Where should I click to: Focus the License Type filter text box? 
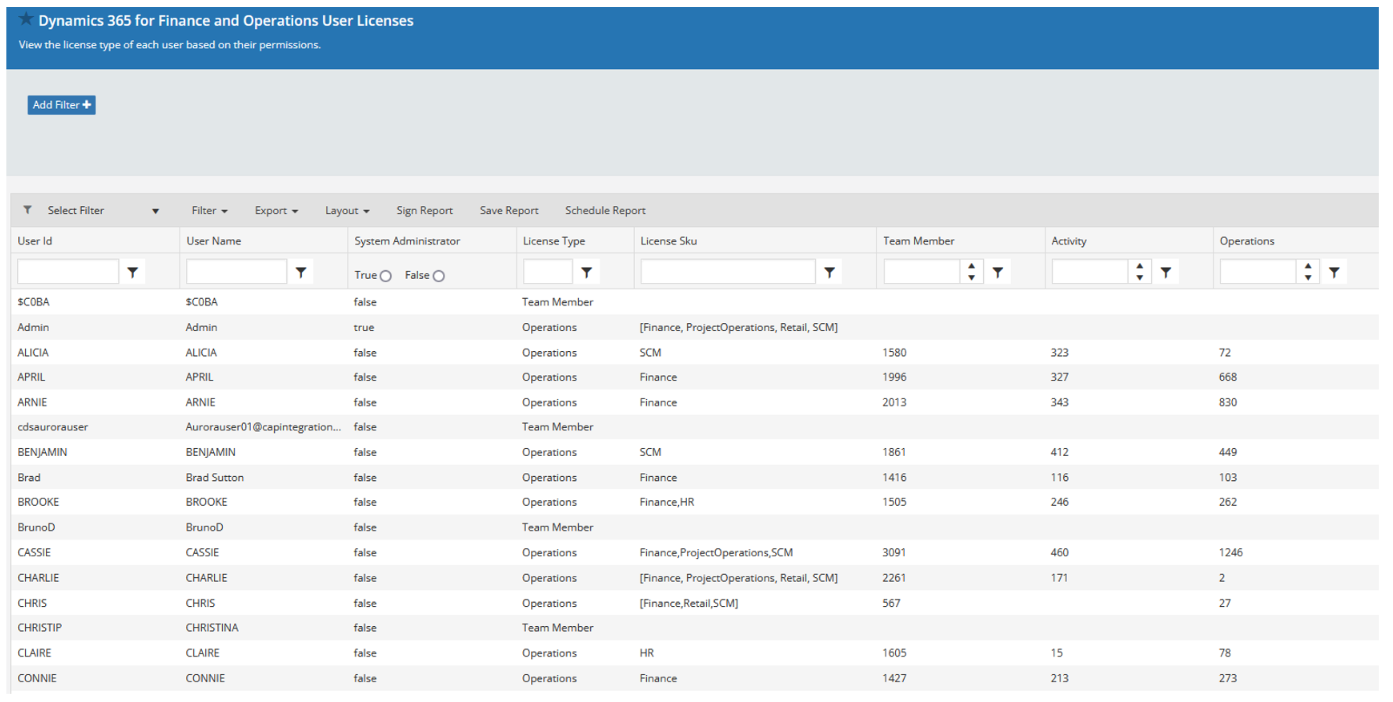[548, 272]
